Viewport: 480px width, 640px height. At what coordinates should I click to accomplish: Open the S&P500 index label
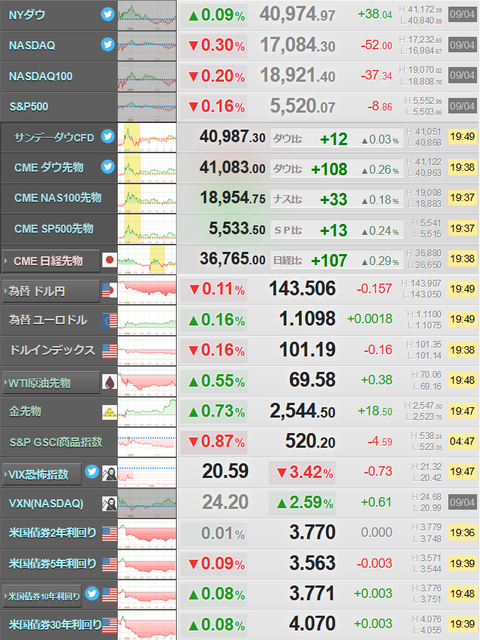pos(29,107)
